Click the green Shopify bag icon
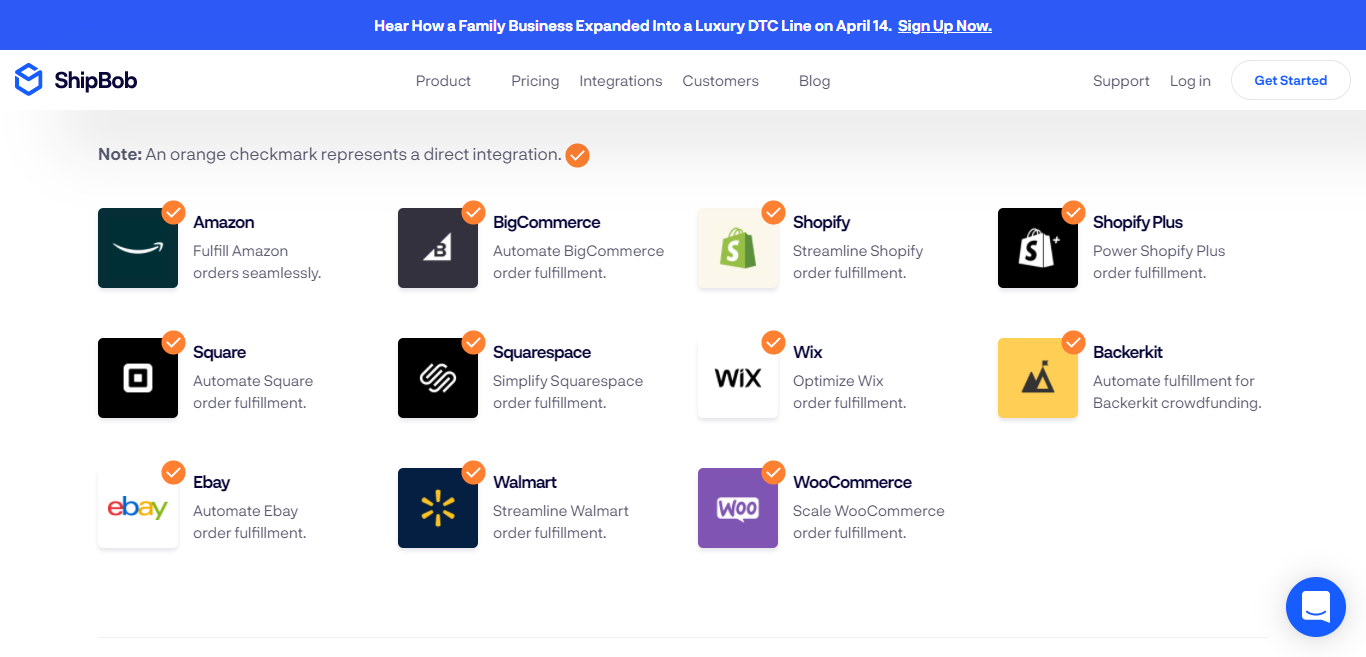The width and height of the screenshot is (1366, 657). [738, 248]
